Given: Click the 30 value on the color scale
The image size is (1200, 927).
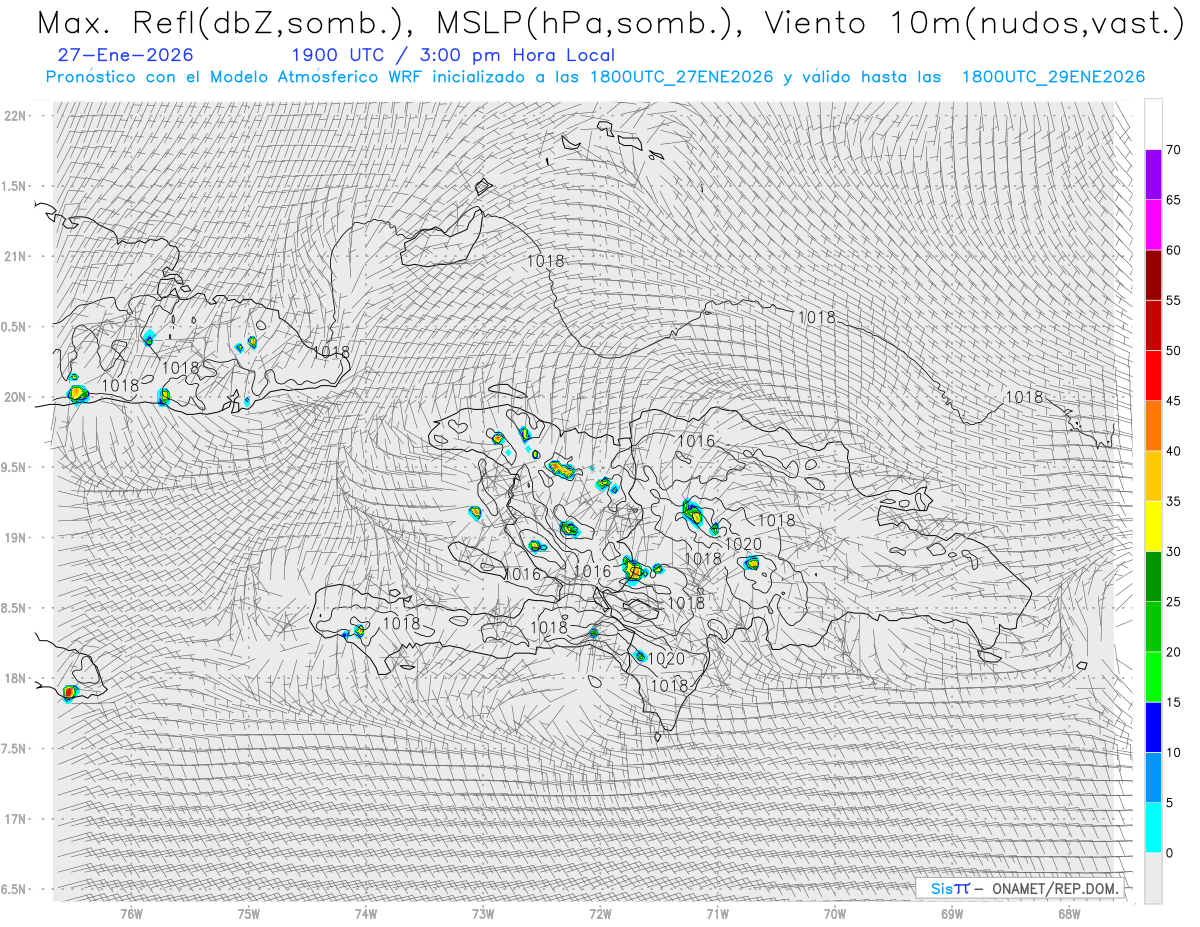Looking at the screenshot, I should (1173, 552).
